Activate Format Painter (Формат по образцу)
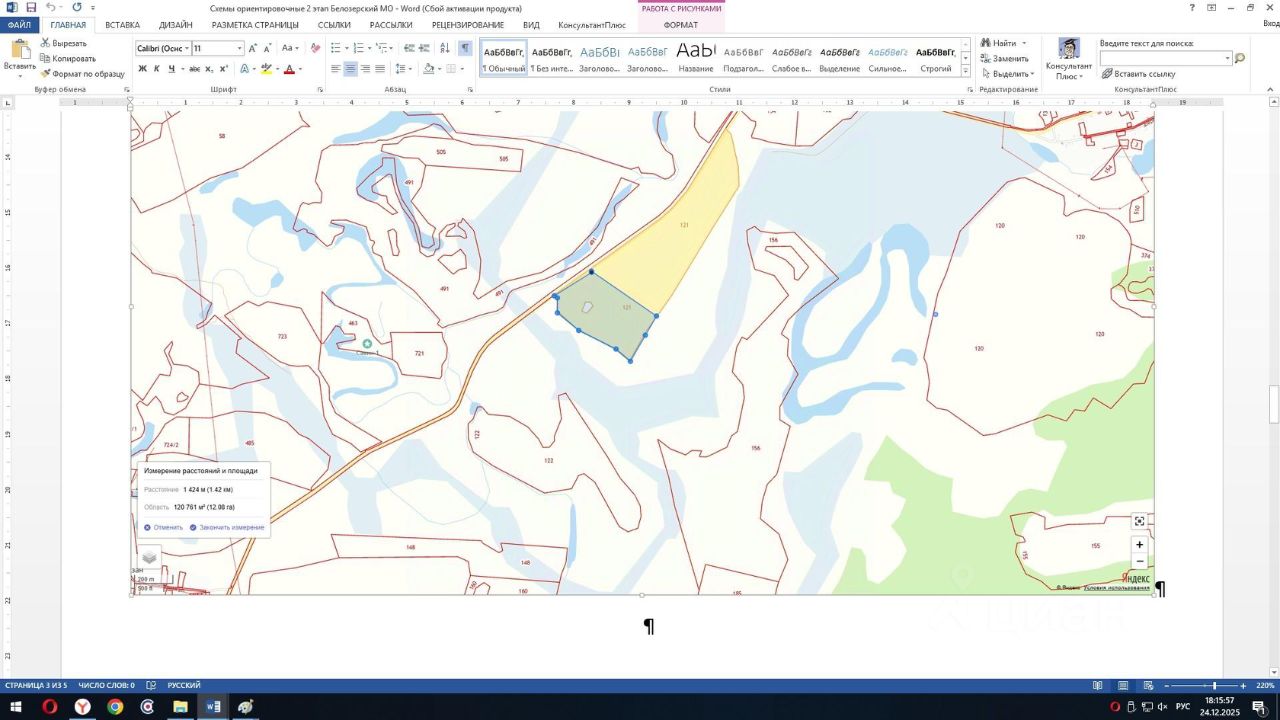This screenshot has width=1280, height=720. (x=82, y=73)
